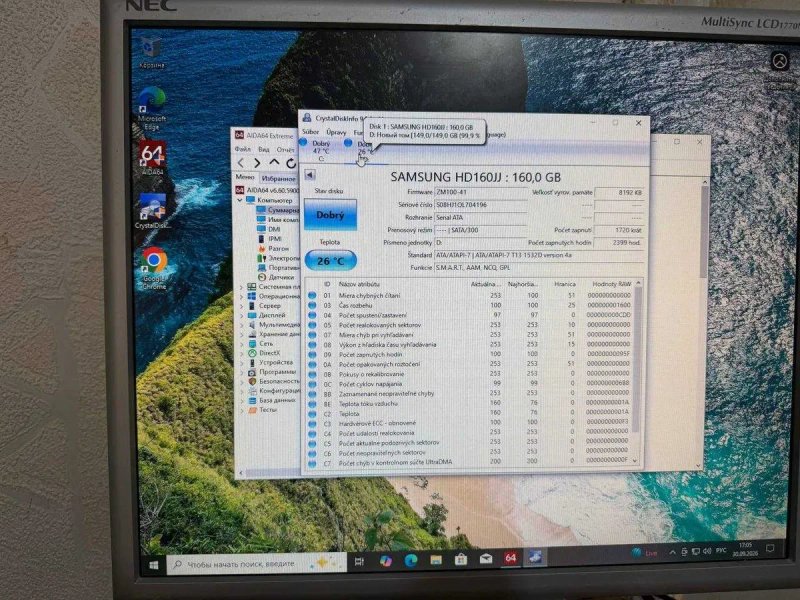This screenshot has width=800, height=600.
Task: Open Copilot from the taskbar
Action: 386,561
